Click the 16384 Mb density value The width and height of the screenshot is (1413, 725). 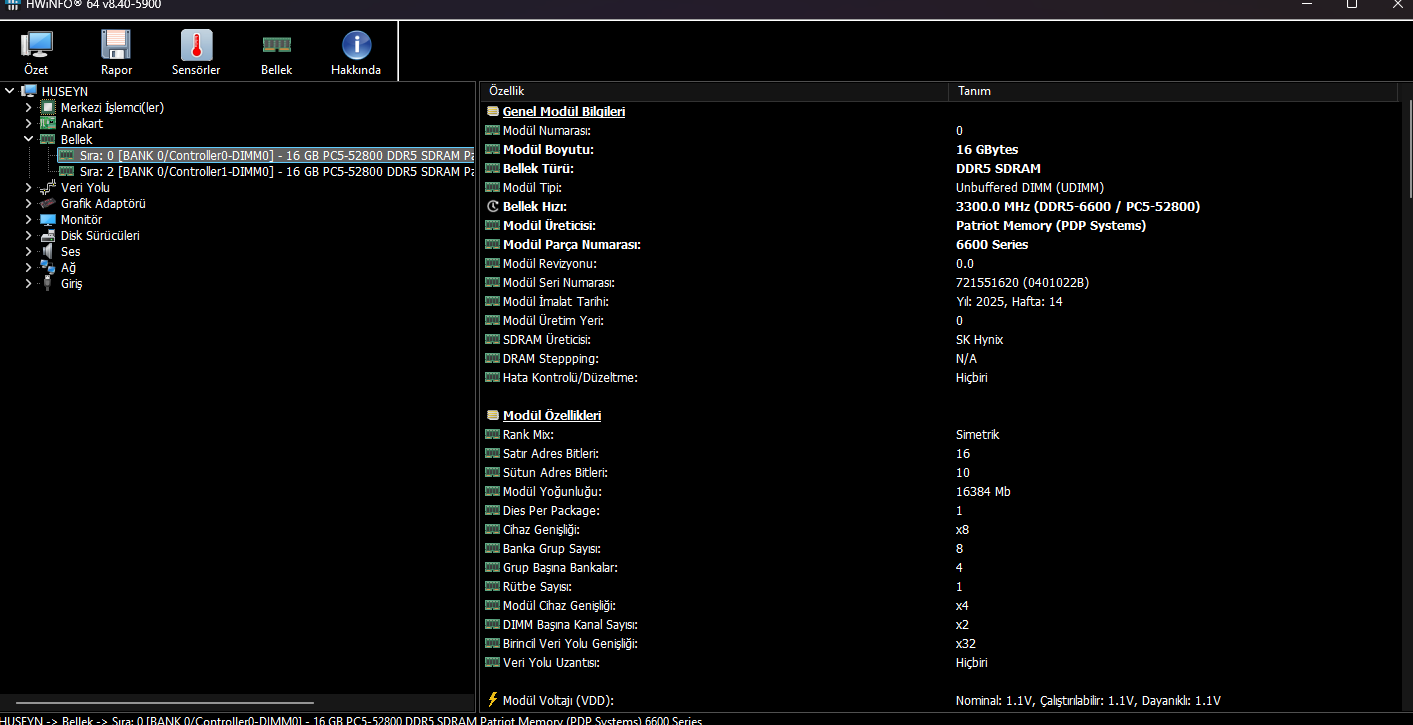(983, 492)
